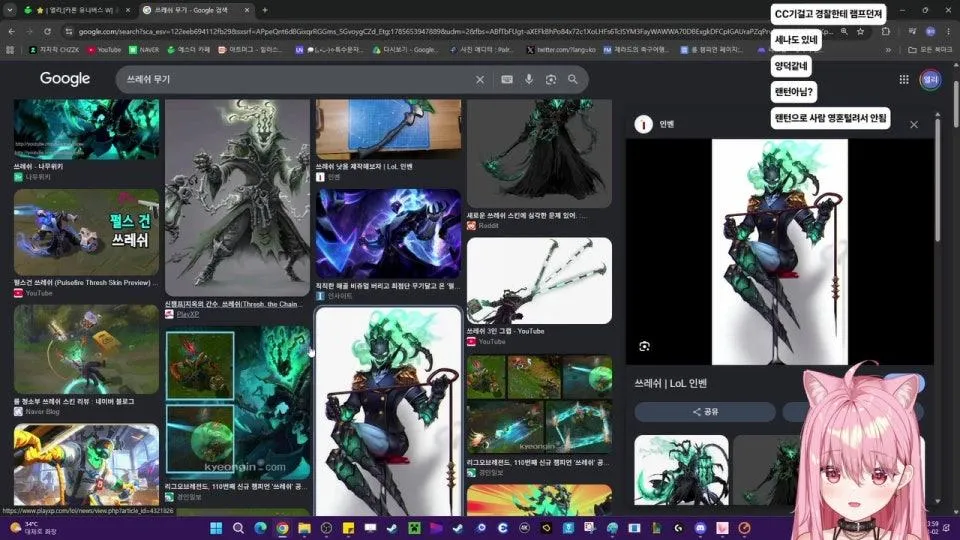Start voice search with microphone icon
The width and height of the screenshot is (960, 540).
[x=529, y=80]
